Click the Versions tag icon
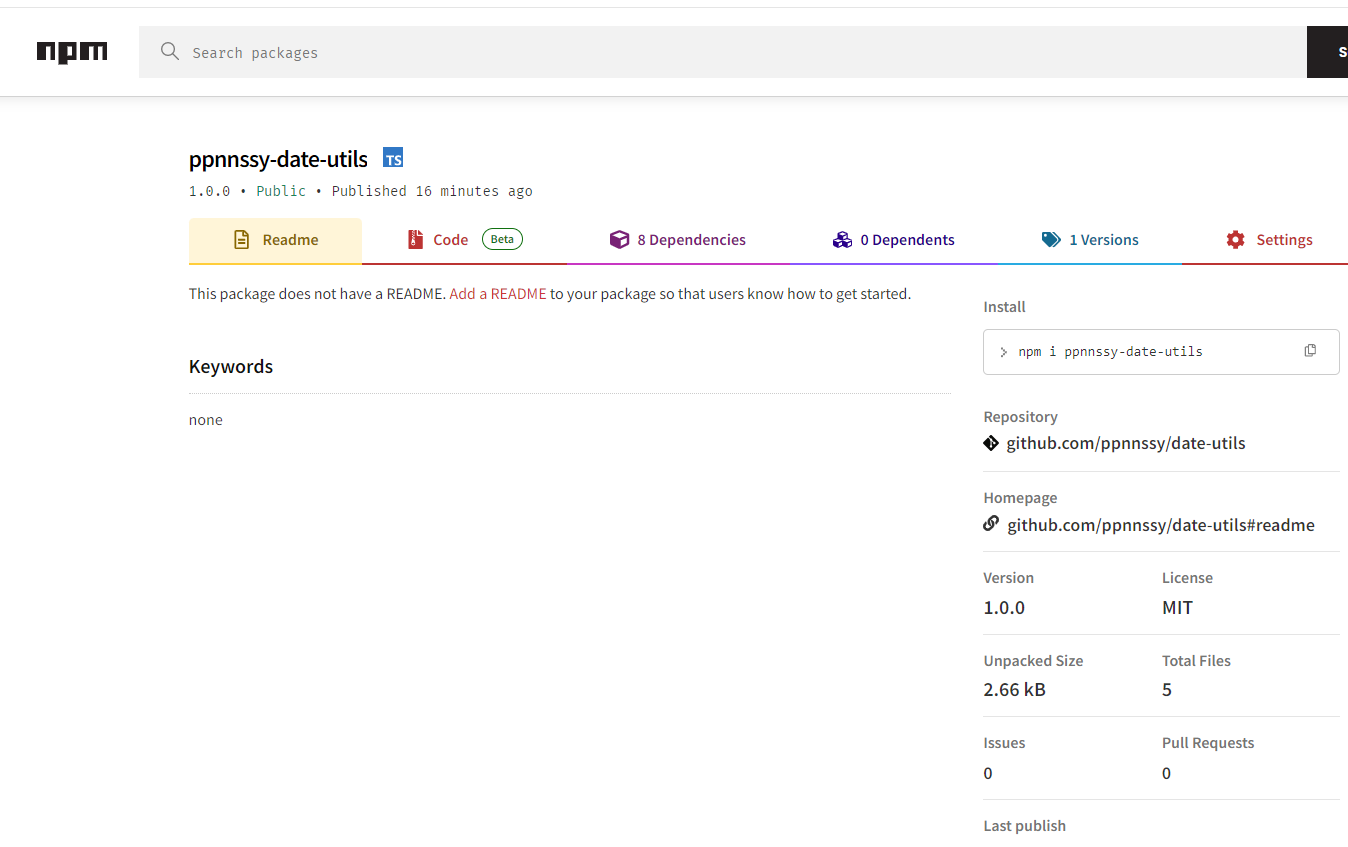 pos(1050,240)
